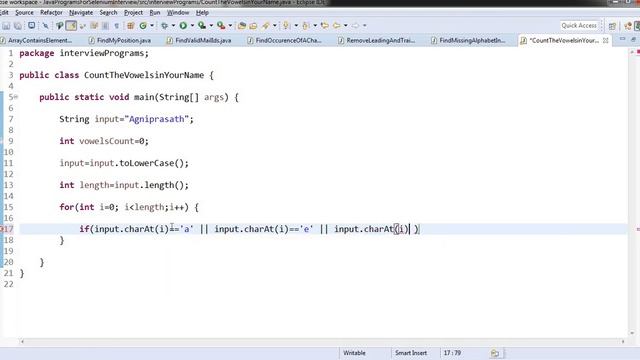Switch to ArrayContainsElement editor tab
The height and width of the screenshot is (360, 640).
(x=36, y=40)
